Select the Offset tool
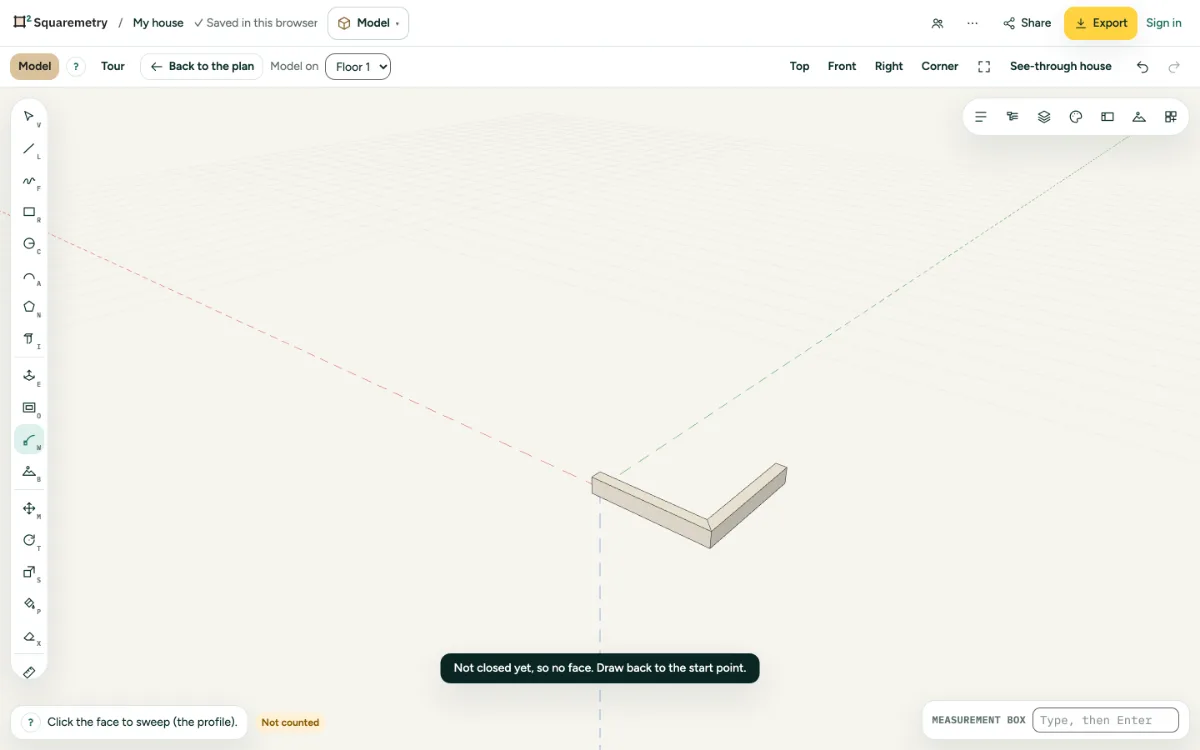This screenshot has width=1200, height=750. (x=29, y=408)
